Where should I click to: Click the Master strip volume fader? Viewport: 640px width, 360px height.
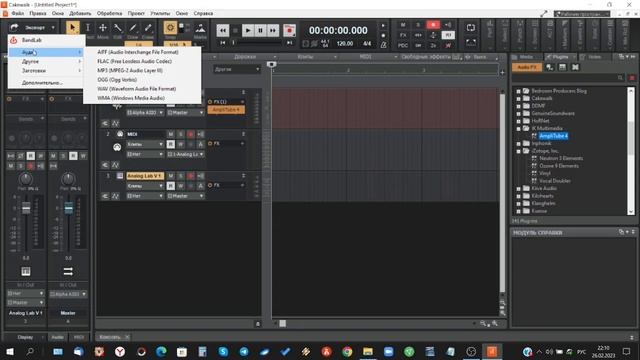tap(69, 208)
